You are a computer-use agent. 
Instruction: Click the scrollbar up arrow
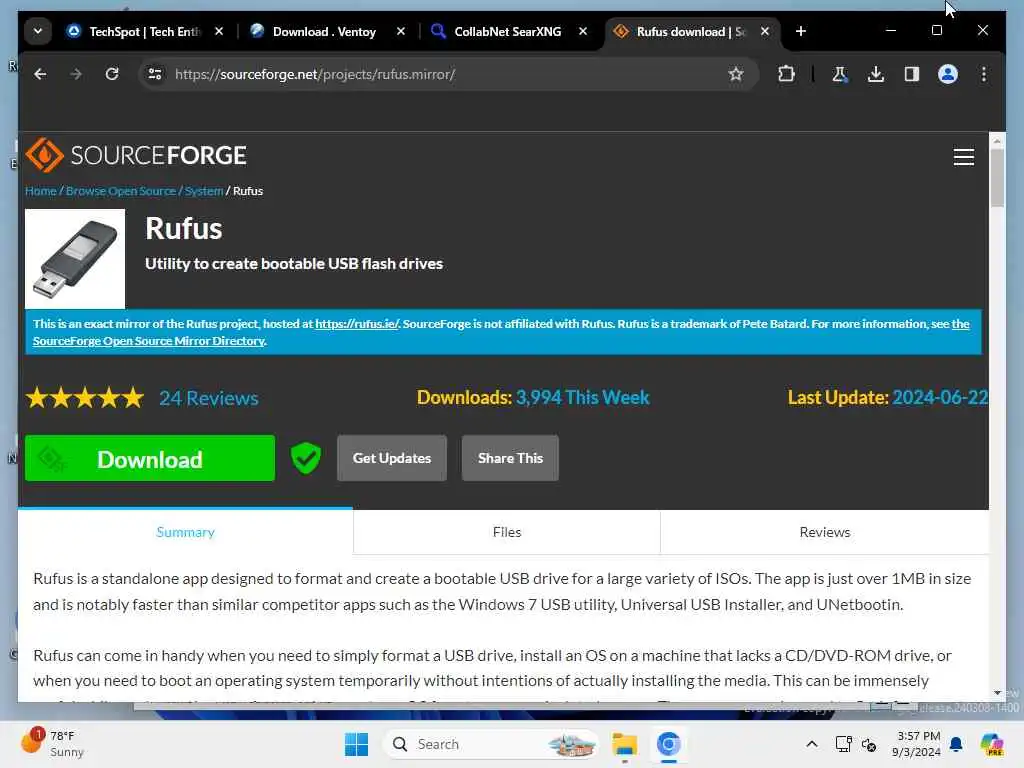(x=997, y=141)
